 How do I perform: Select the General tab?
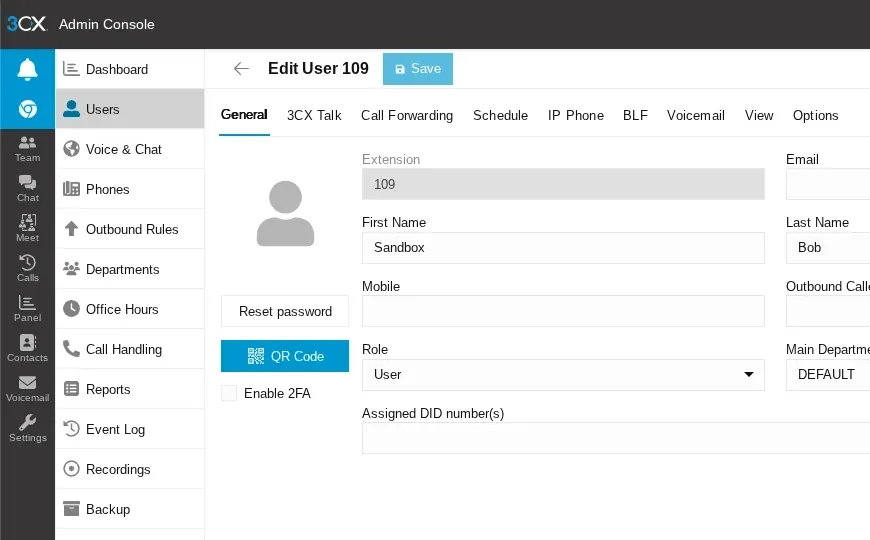coord(244,115)
